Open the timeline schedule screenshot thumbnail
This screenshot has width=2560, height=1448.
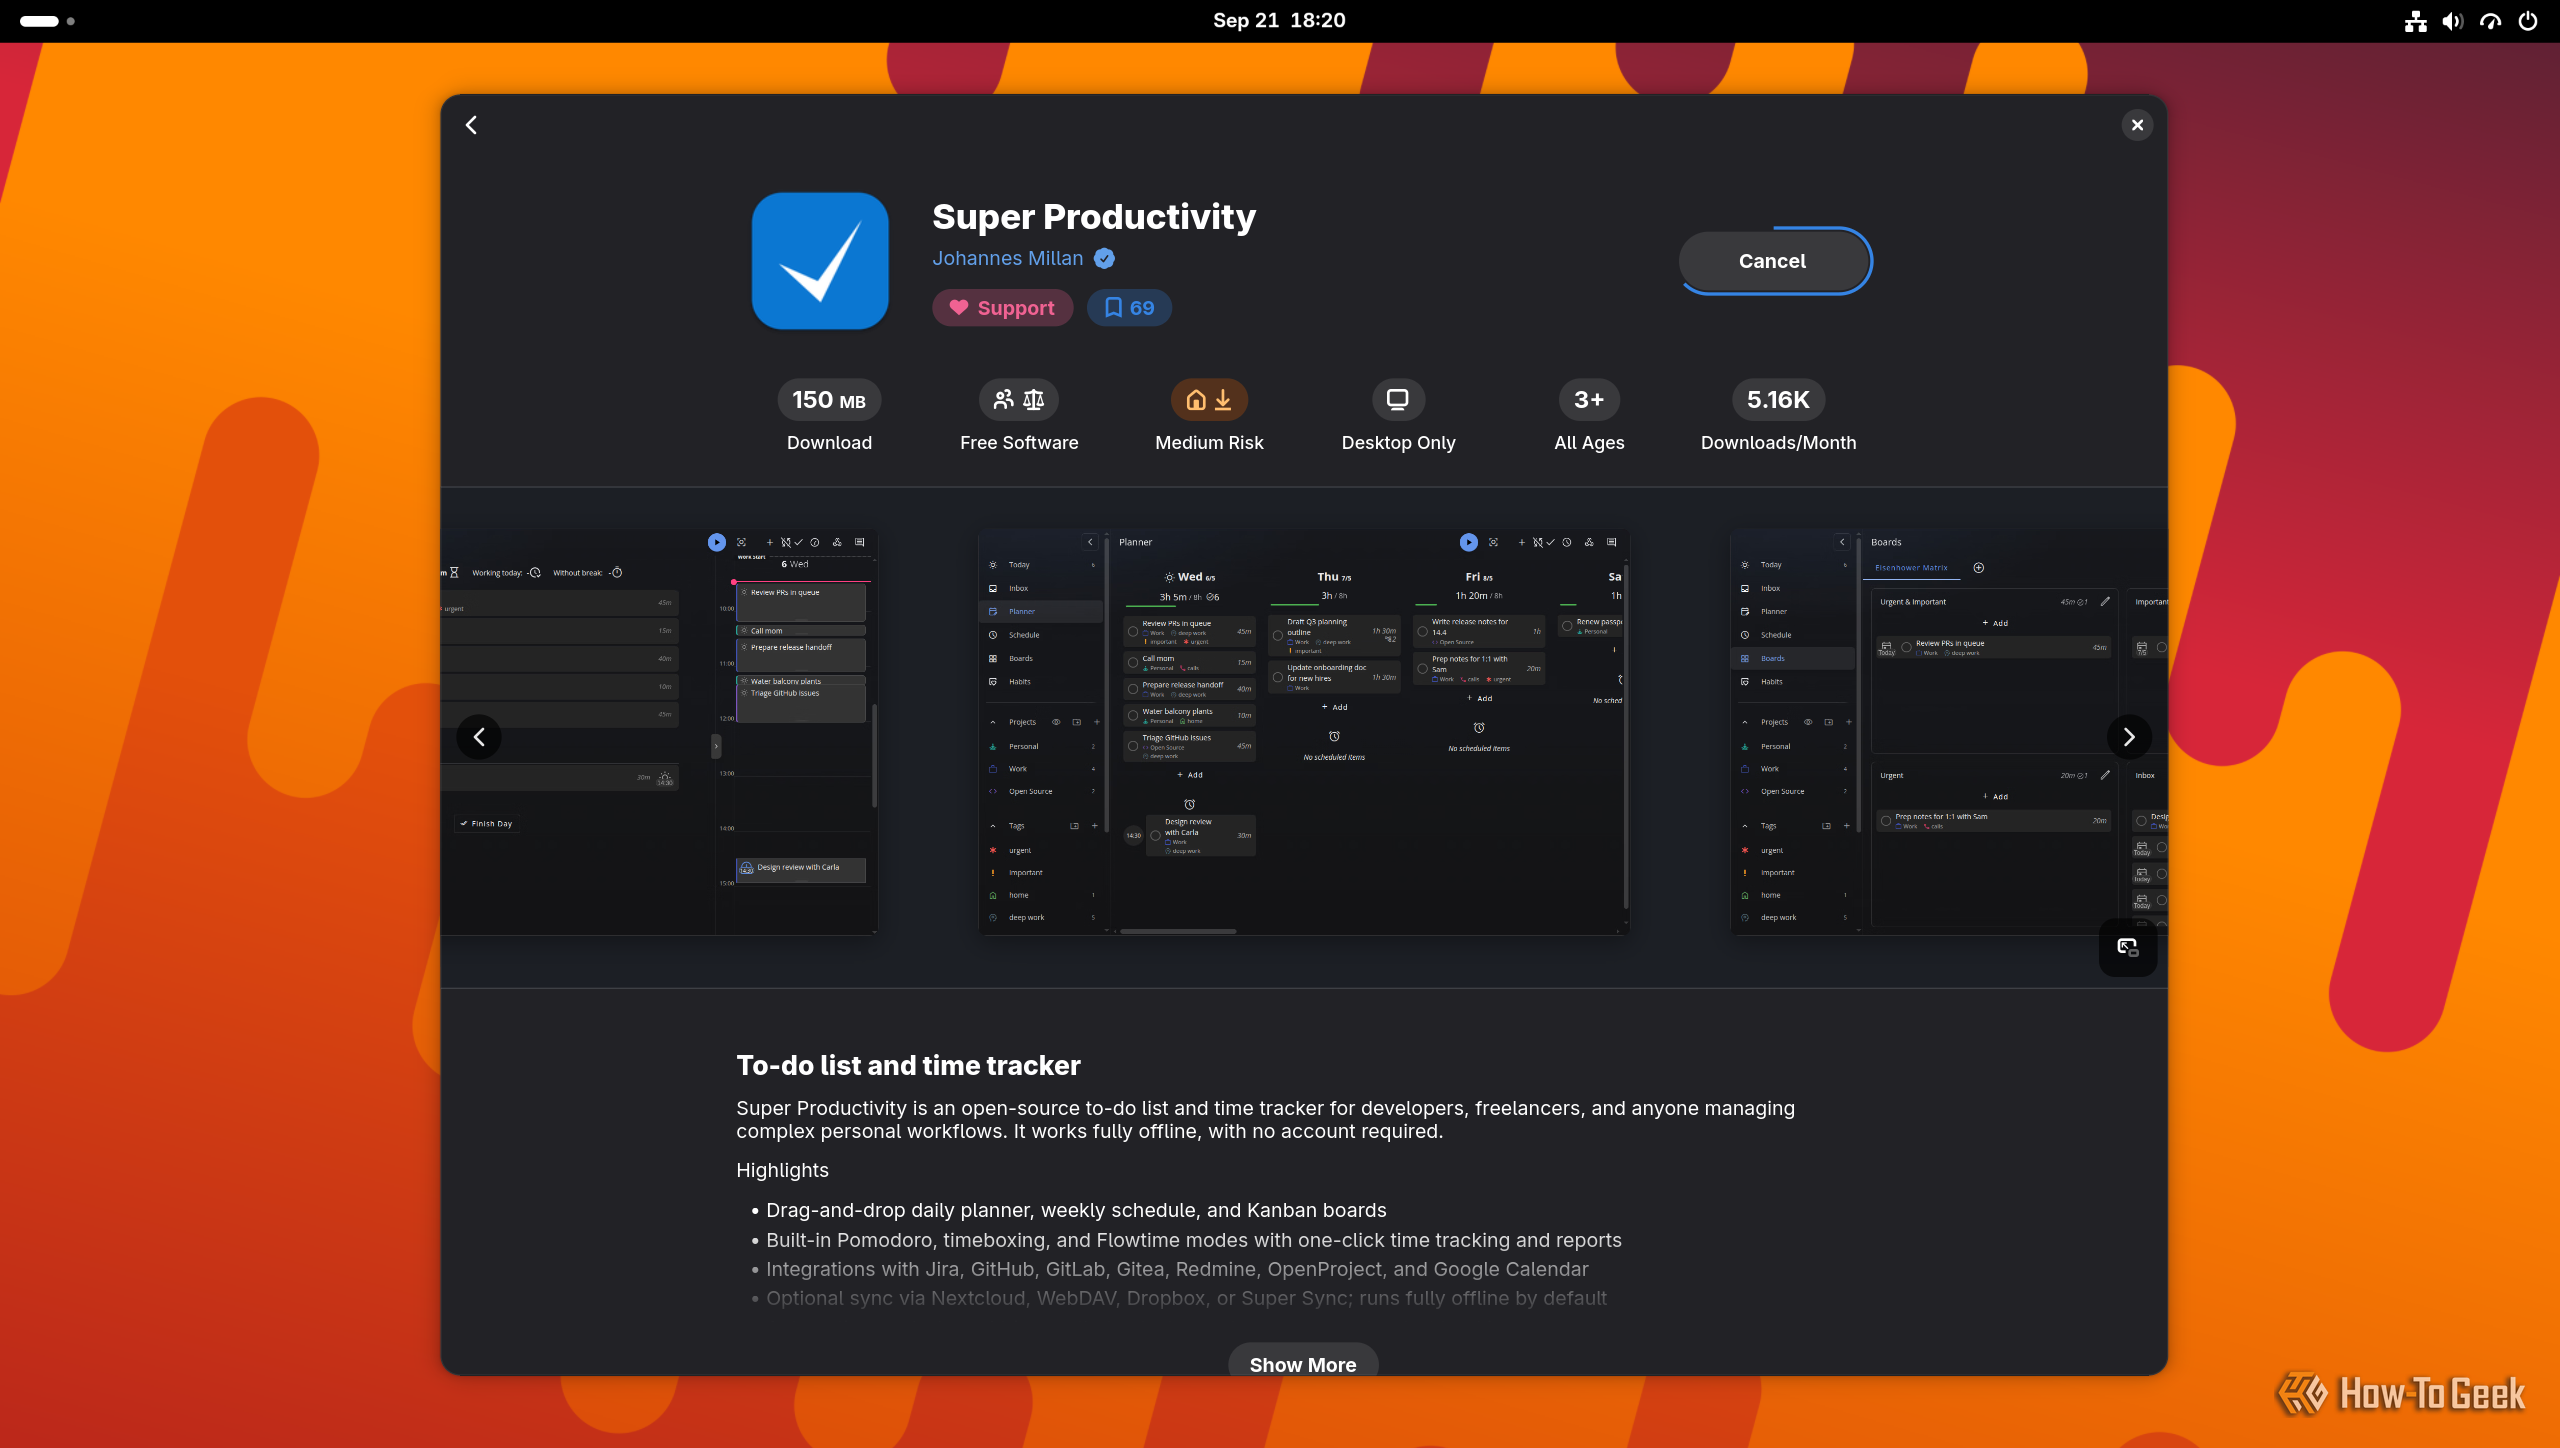[659, 732]
